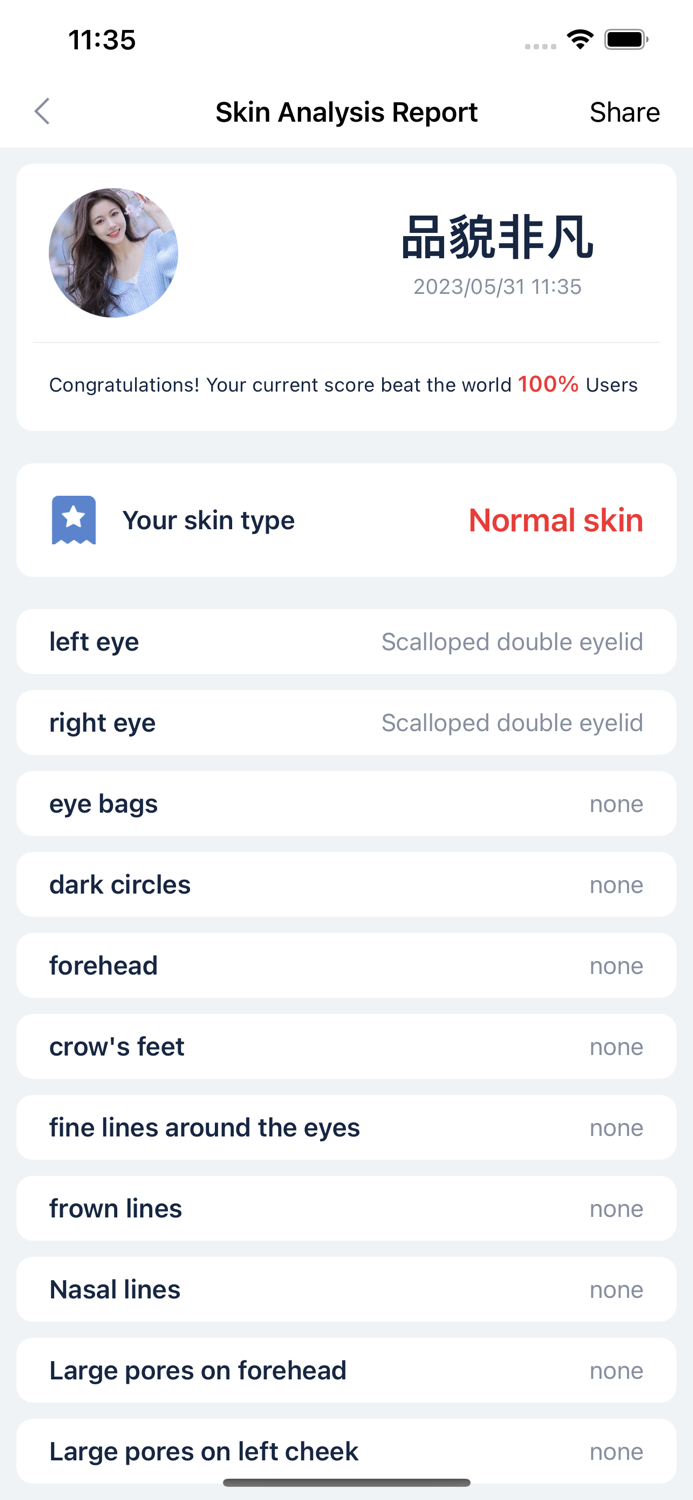Open the forehead analysis row
Viewport: 693px width, 1500px height.
click(346, 965)
